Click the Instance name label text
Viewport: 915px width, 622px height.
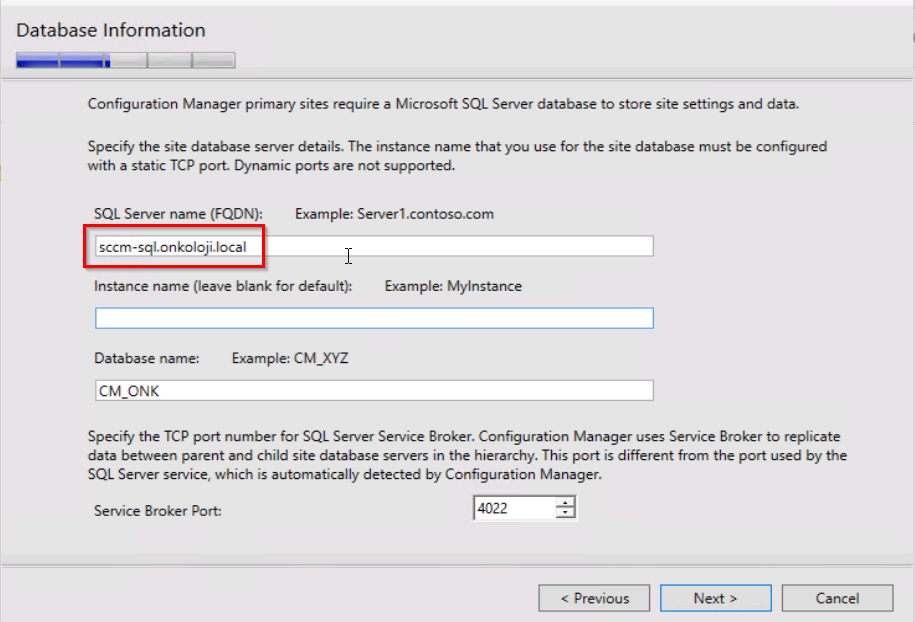tap(223, 286)
